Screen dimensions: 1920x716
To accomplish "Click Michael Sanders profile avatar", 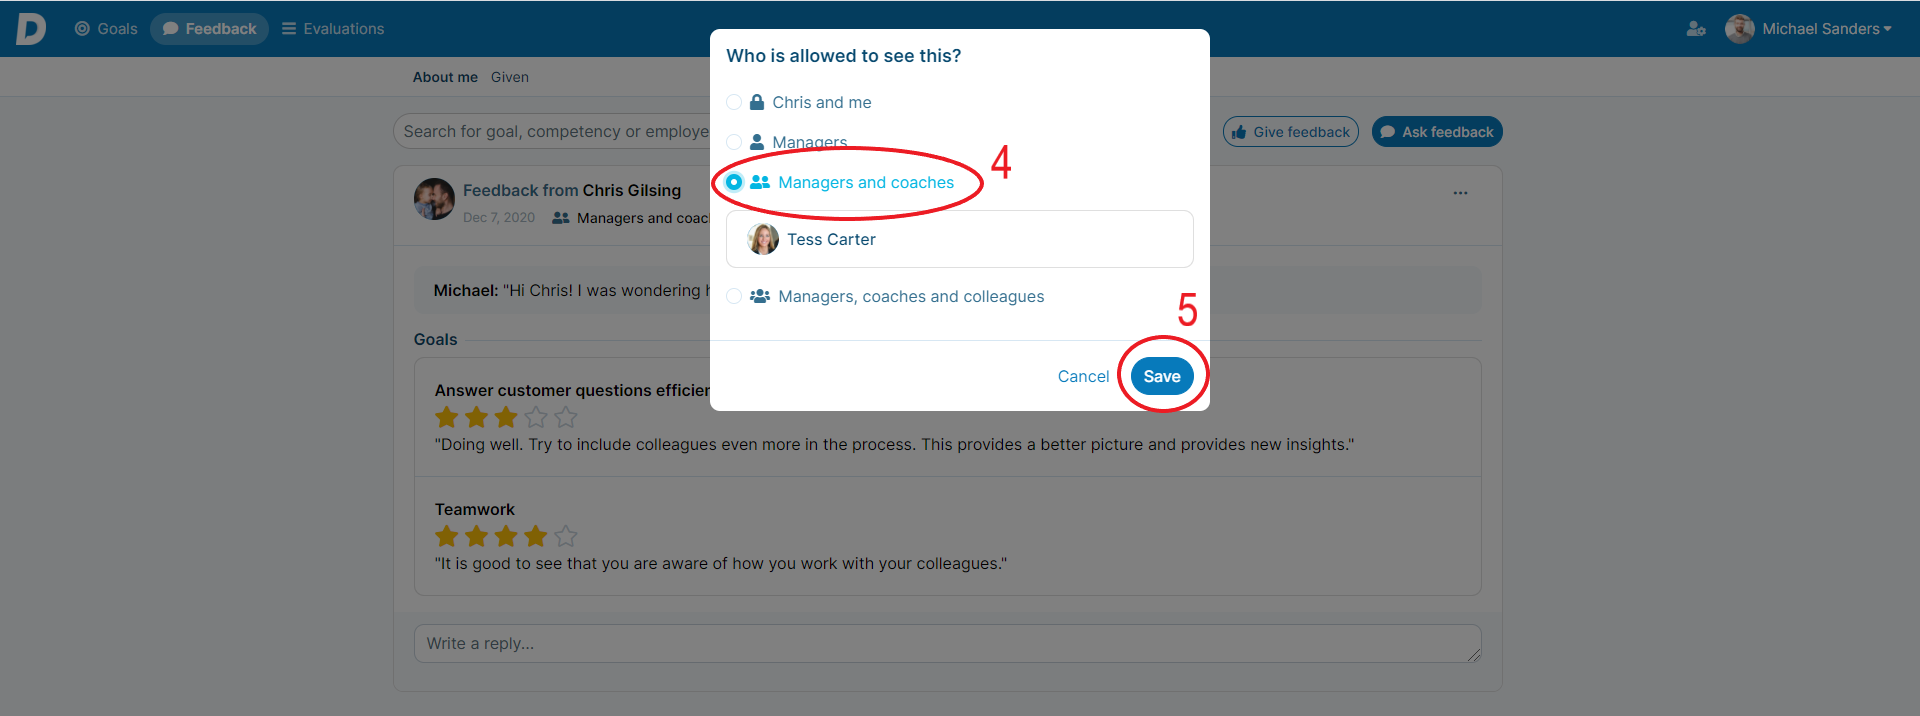I will click(x=1740, y=29).
